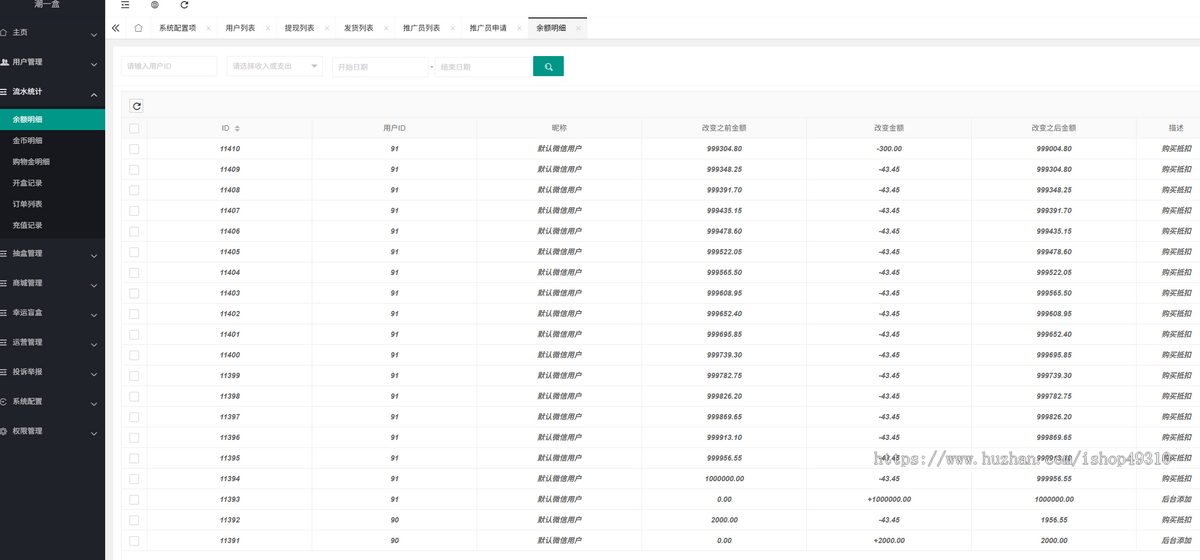Close the 系统配置项 tab
The height and width of the screenshot is (560, 1200).
coord(208,28)
